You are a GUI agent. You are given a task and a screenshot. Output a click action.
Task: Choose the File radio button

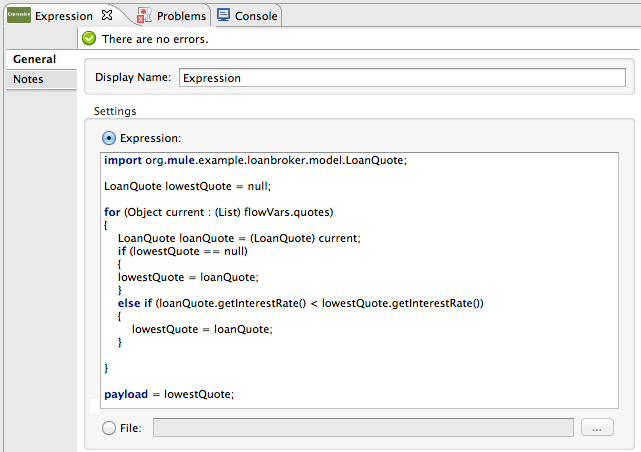point(109,428)
